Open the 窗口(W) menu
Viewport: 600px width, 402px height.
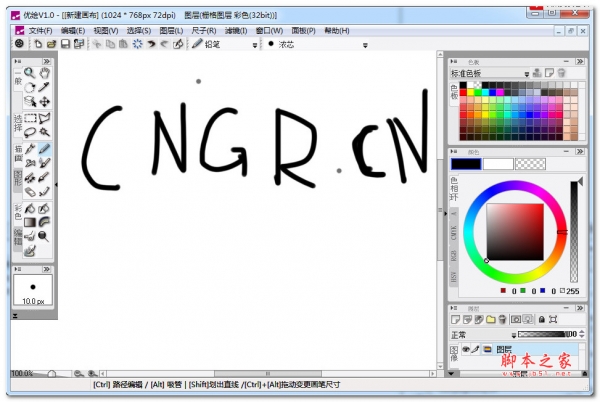269,31
